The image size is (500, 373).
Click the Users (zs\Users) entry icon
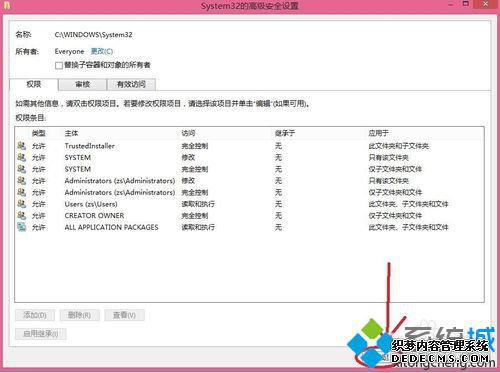point(22,204)
